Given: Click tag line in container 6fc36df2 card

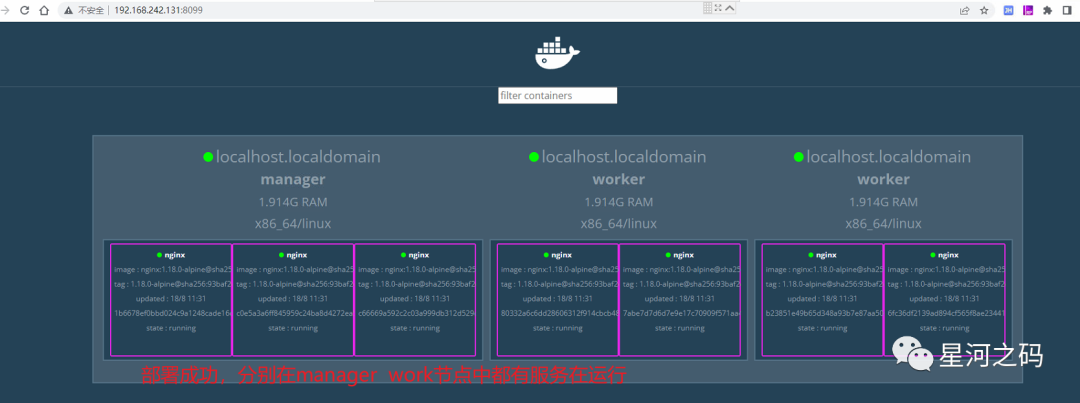Looking at the screenshot, I should 946,285.
